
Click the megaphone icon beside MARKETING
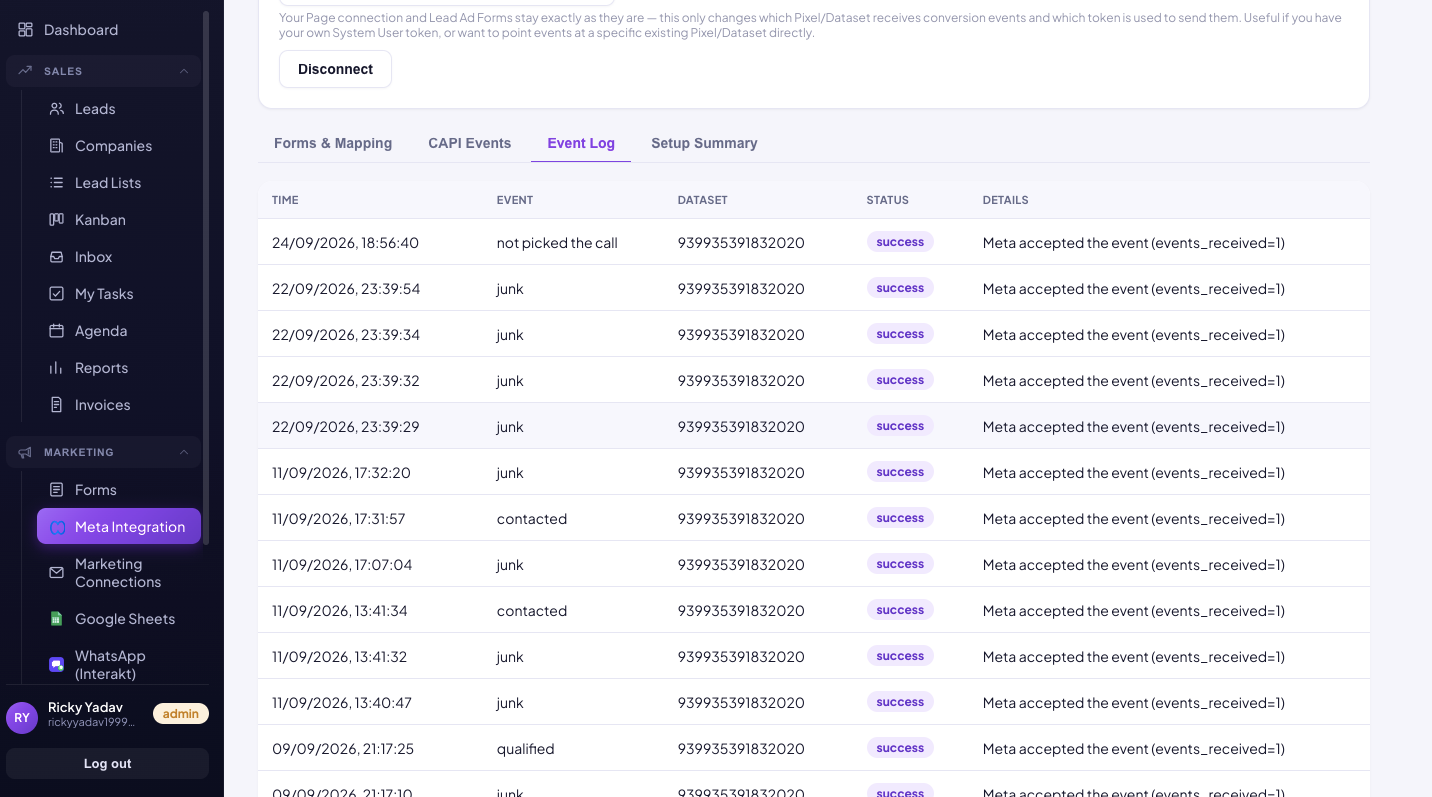(25, 452)
